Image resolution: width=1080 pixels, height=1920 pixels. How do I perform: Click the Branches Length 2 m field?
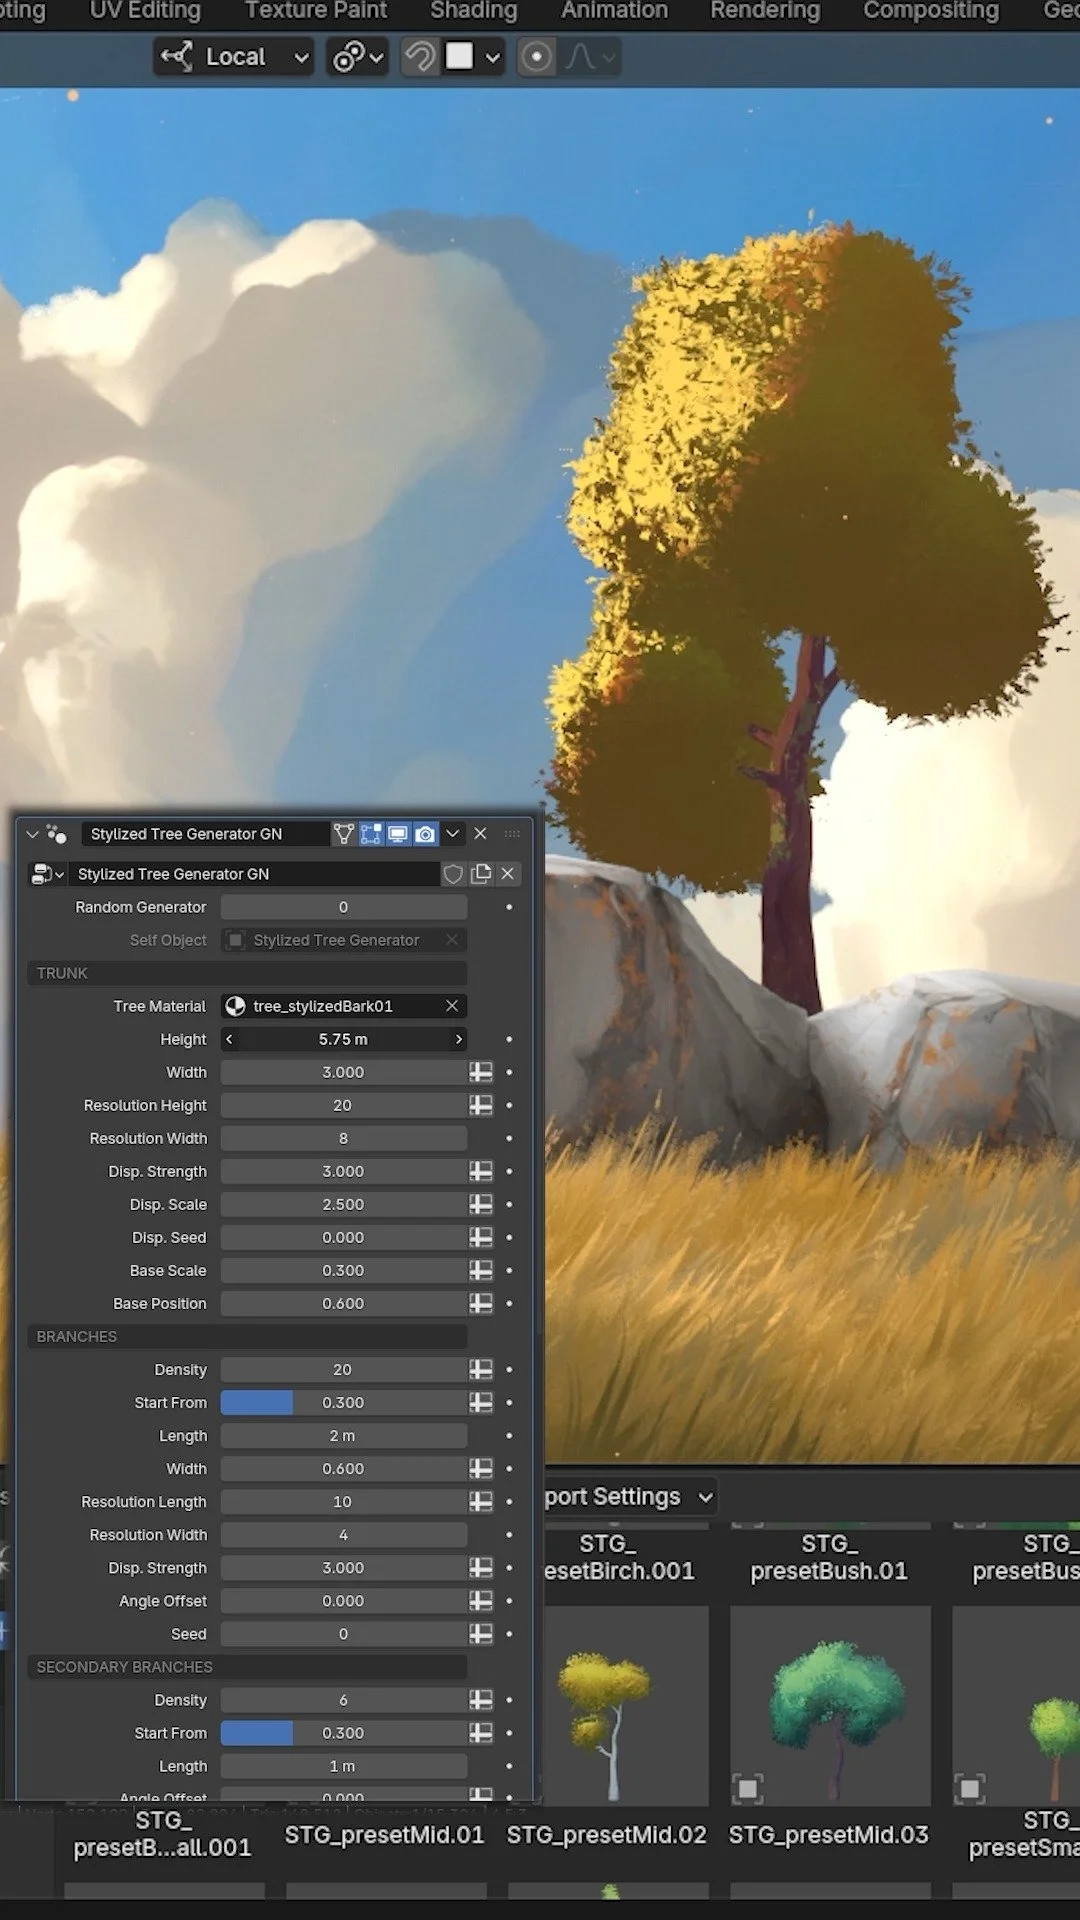pos(344,1435)
